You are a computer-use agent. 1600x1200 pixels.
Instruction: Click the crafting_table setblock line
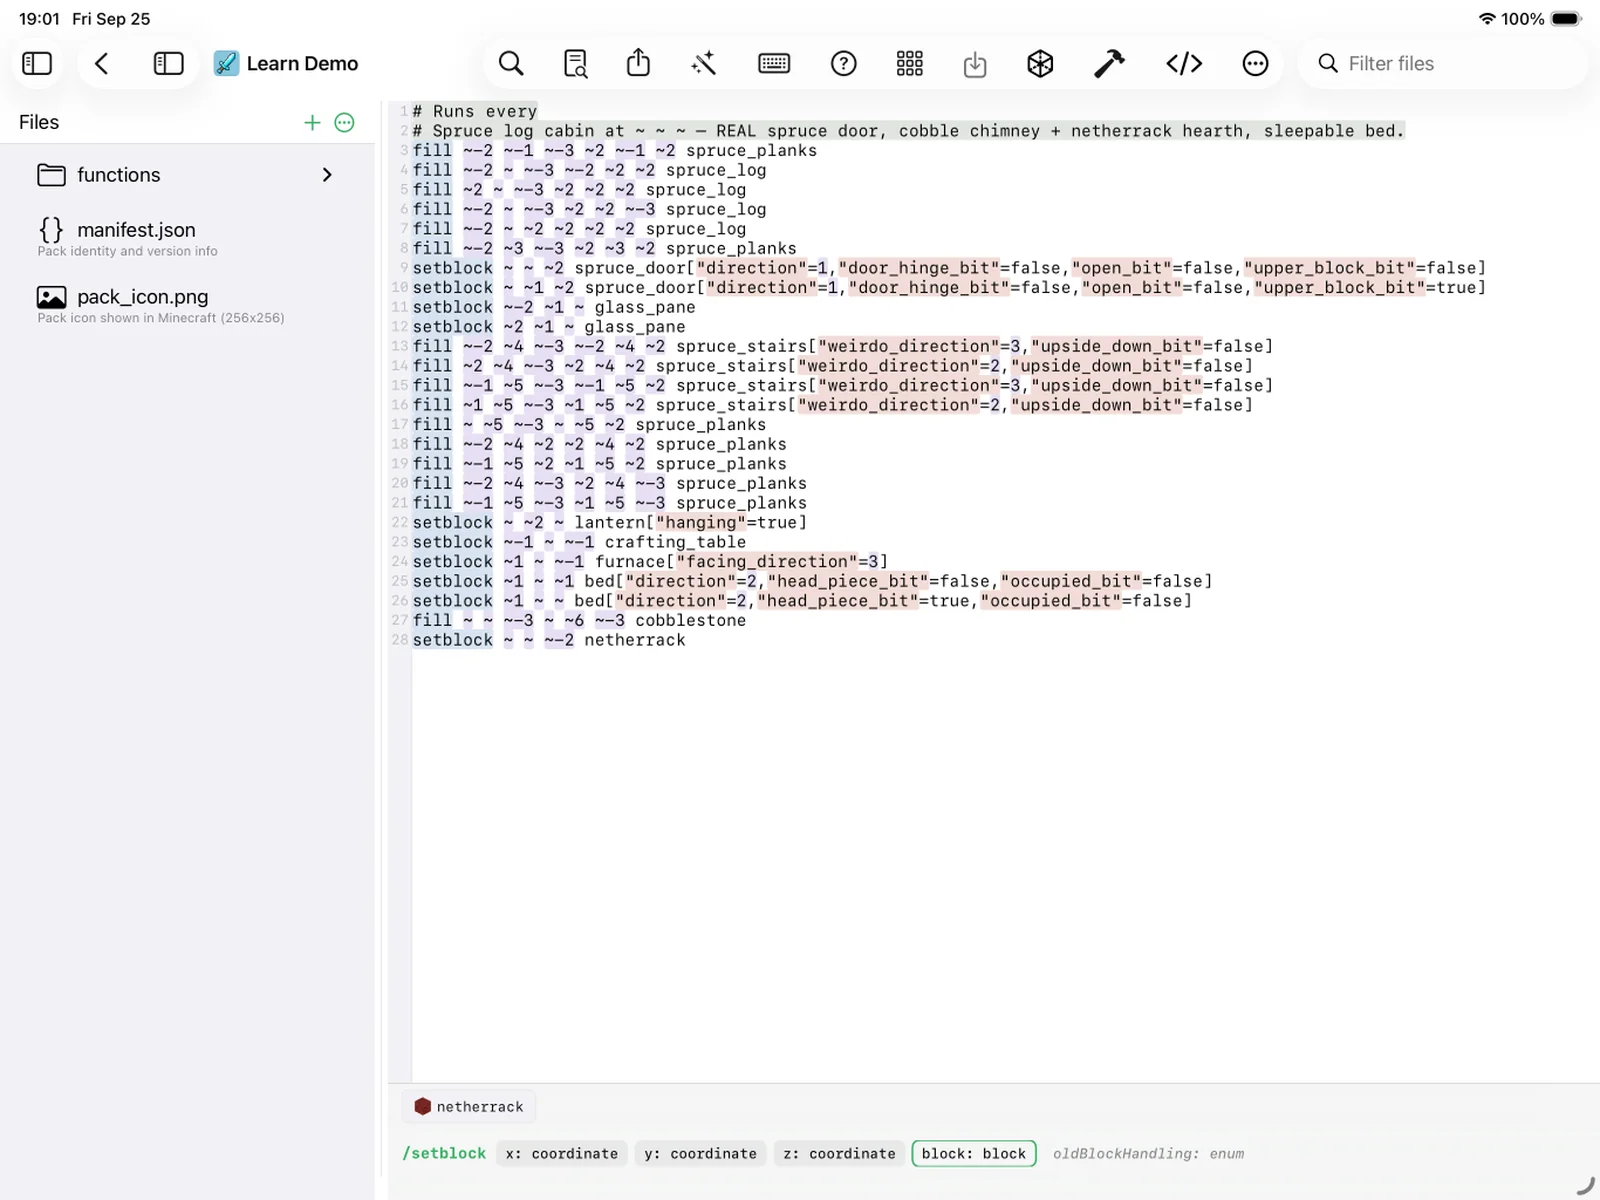580,542
